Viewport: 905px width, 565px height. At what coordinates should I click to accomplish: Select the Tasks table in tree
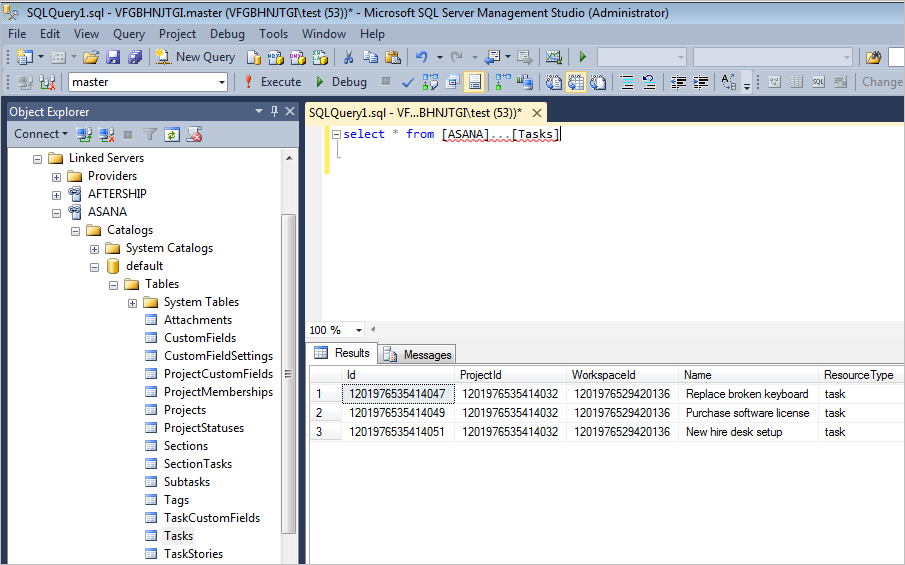point(178,536)
